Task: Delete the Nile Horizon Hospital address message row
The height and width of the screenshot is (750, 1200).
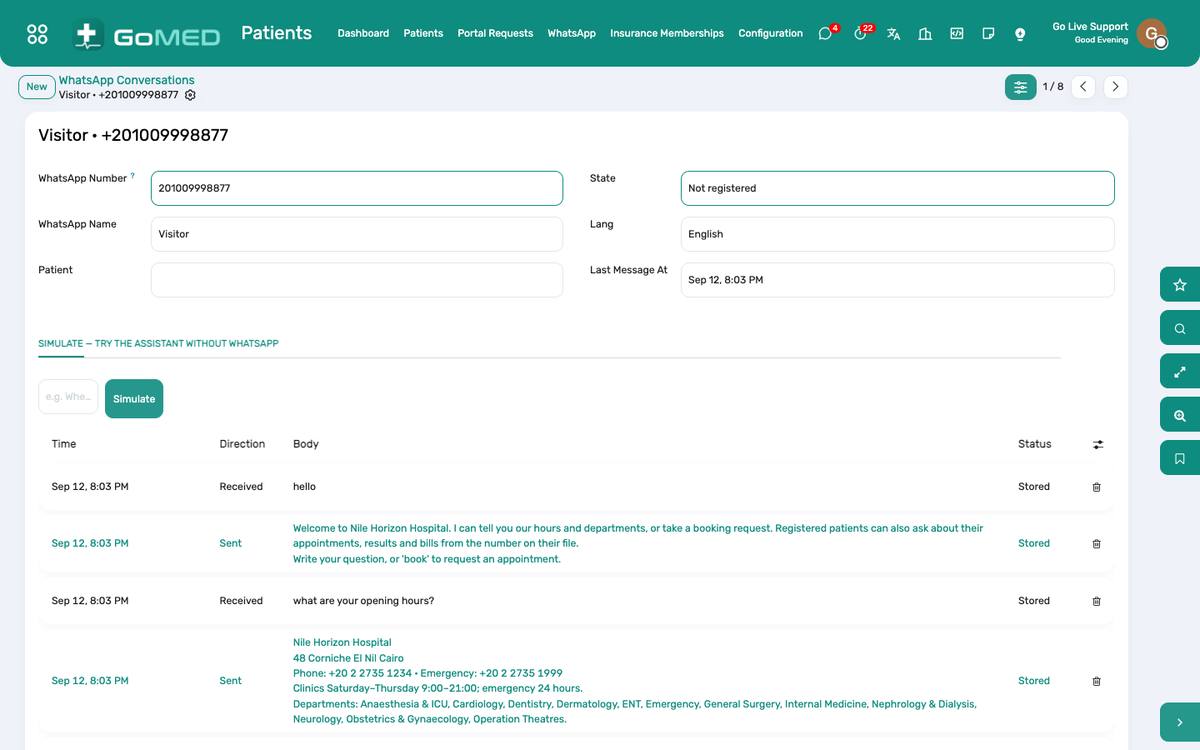Action: pos(1096,681)
